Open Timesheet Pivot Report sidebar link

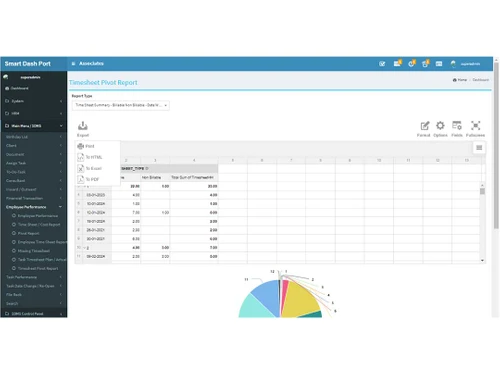(38, 268)
